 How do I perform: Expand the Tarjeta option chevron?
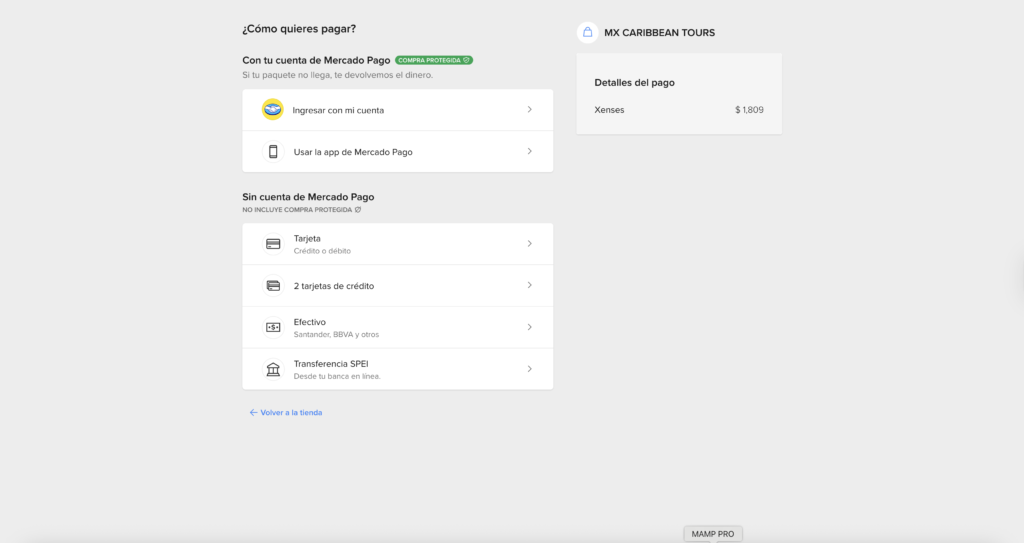[x=529, y=244]
